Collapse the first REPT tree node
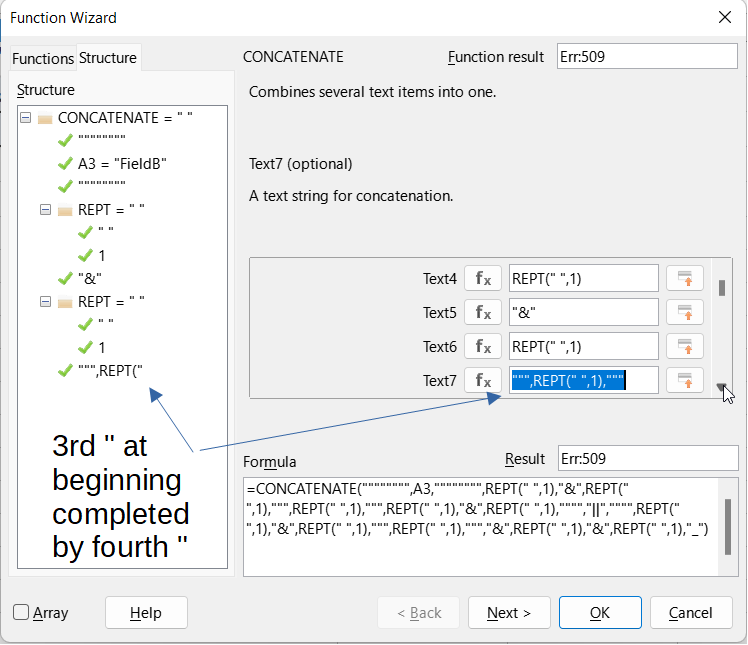Screen dimensions: 748x645 point(45,210)
